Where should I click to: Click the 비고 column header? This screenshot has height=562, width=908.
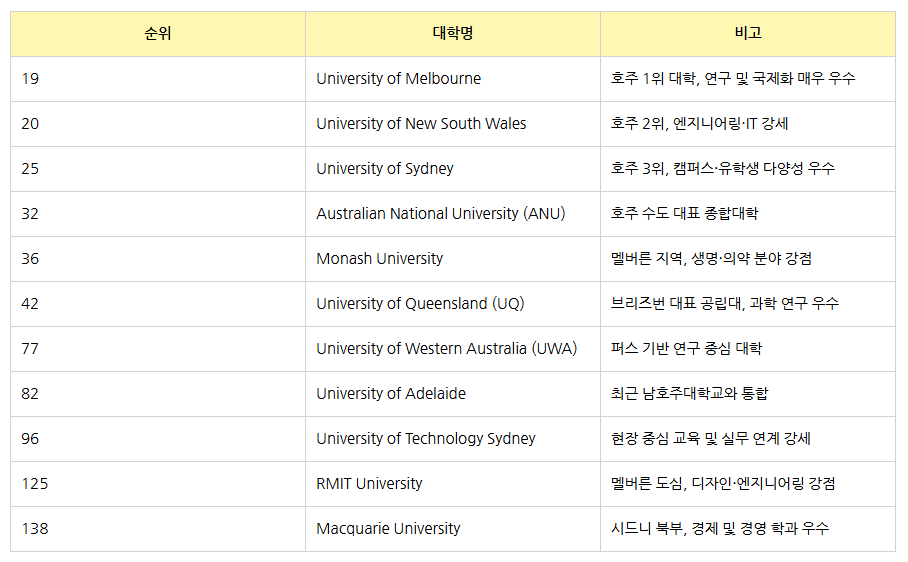click(748, 34)
